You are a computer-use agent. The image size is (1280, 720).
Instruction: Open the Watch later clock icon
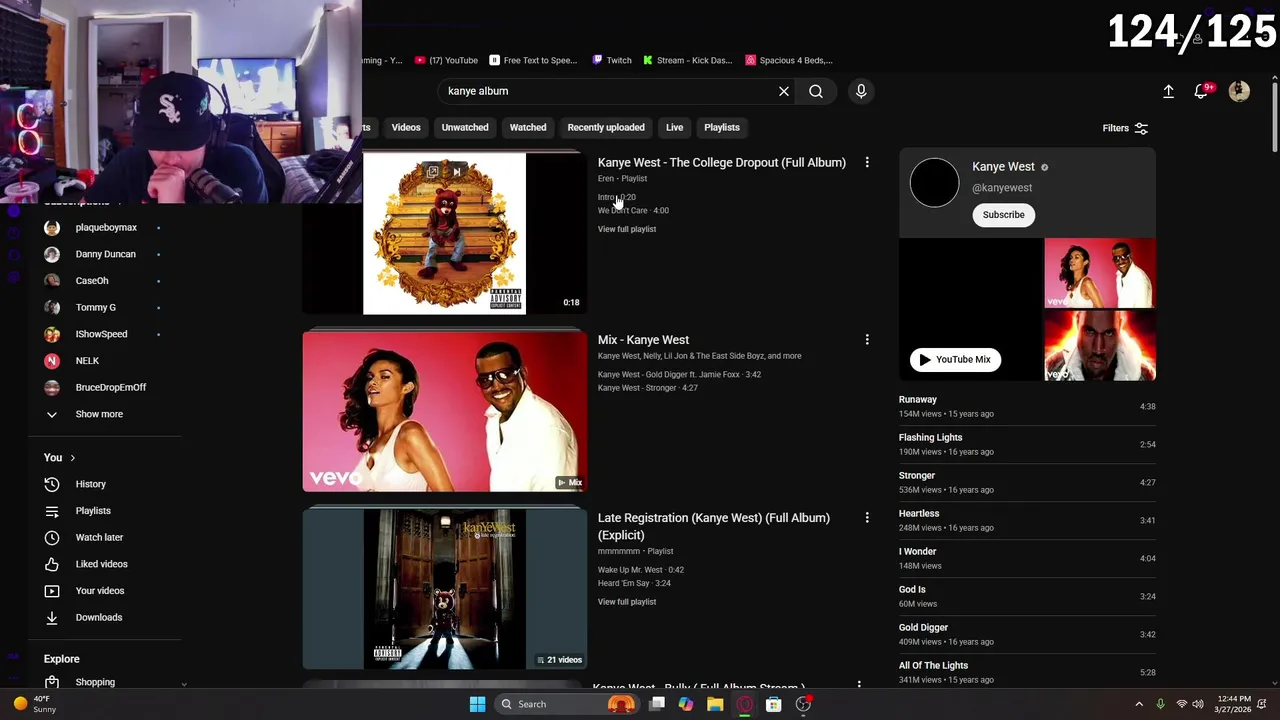click(x=52, y=538)
